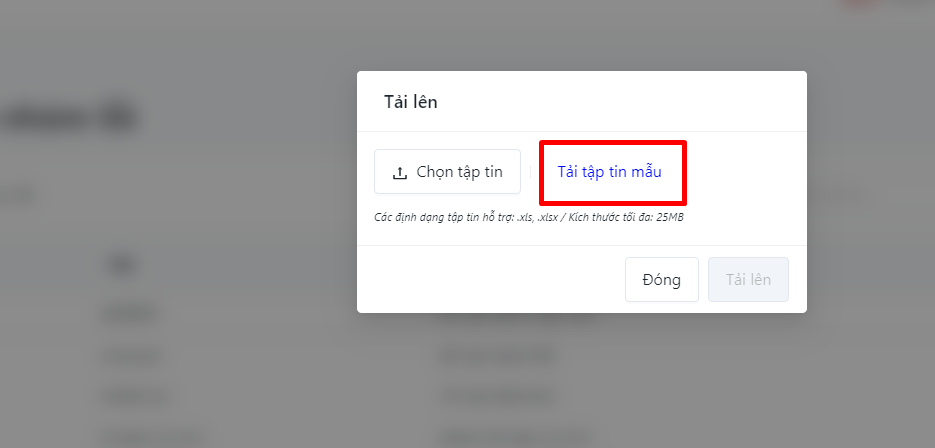Screen dimensions: 935x448
Task: Cancel the upload by clicking Đóng
Action: [661, 279]
